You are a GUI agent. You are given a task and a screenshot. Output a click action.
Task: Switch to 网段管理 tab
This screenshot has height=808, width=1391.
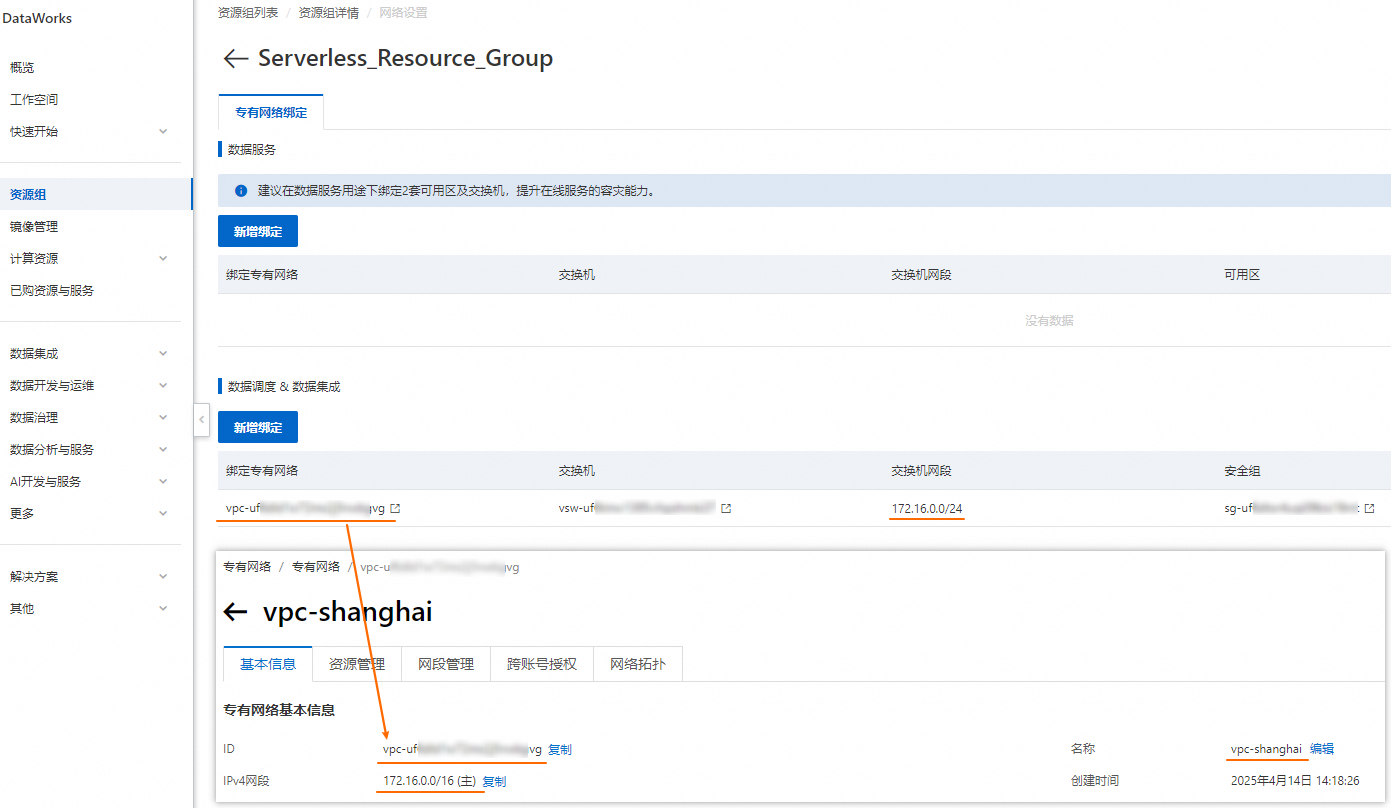(446, 664)
